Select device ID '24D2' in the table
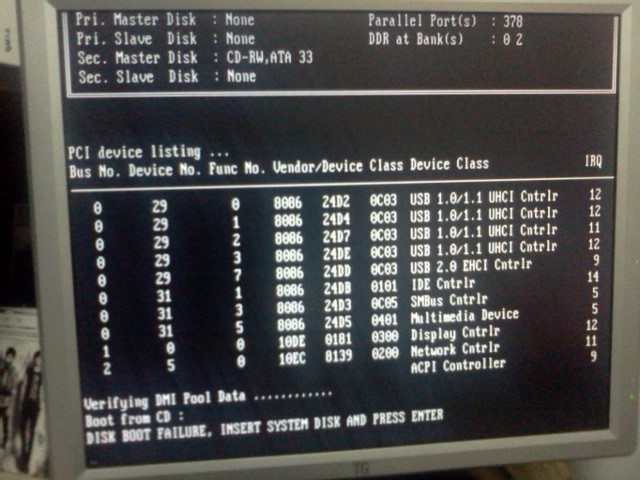This screenshot has width=640, height=480. (x=336, y=201)
